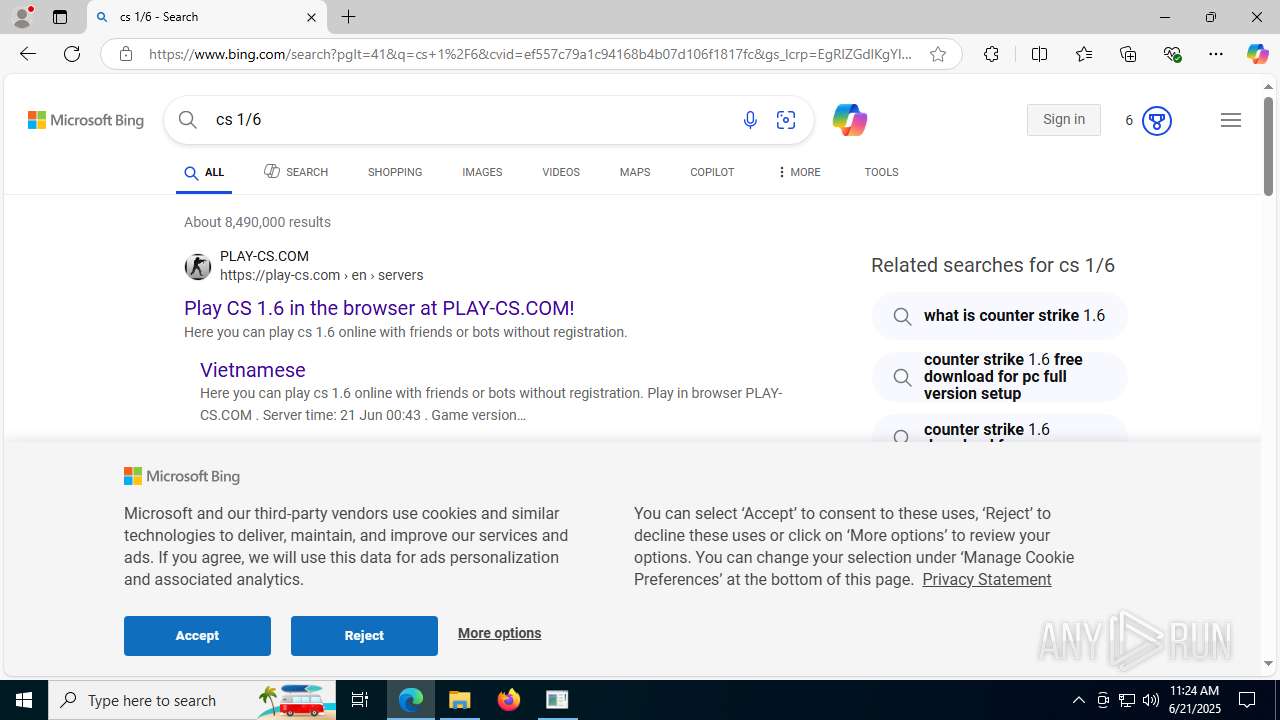This screenshot has width=1280, height=720.
Task: Open the Bing Copilot colorful icon
Action: point(849,120)
